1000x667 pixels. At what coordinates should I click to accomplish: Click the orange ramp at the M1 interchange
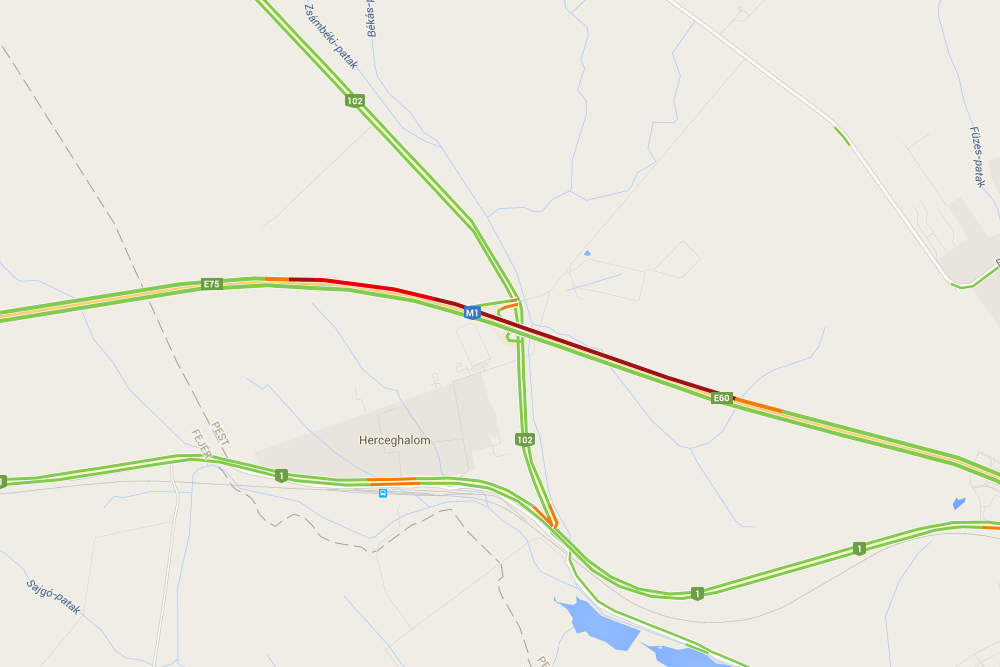(x=508, y=305)
